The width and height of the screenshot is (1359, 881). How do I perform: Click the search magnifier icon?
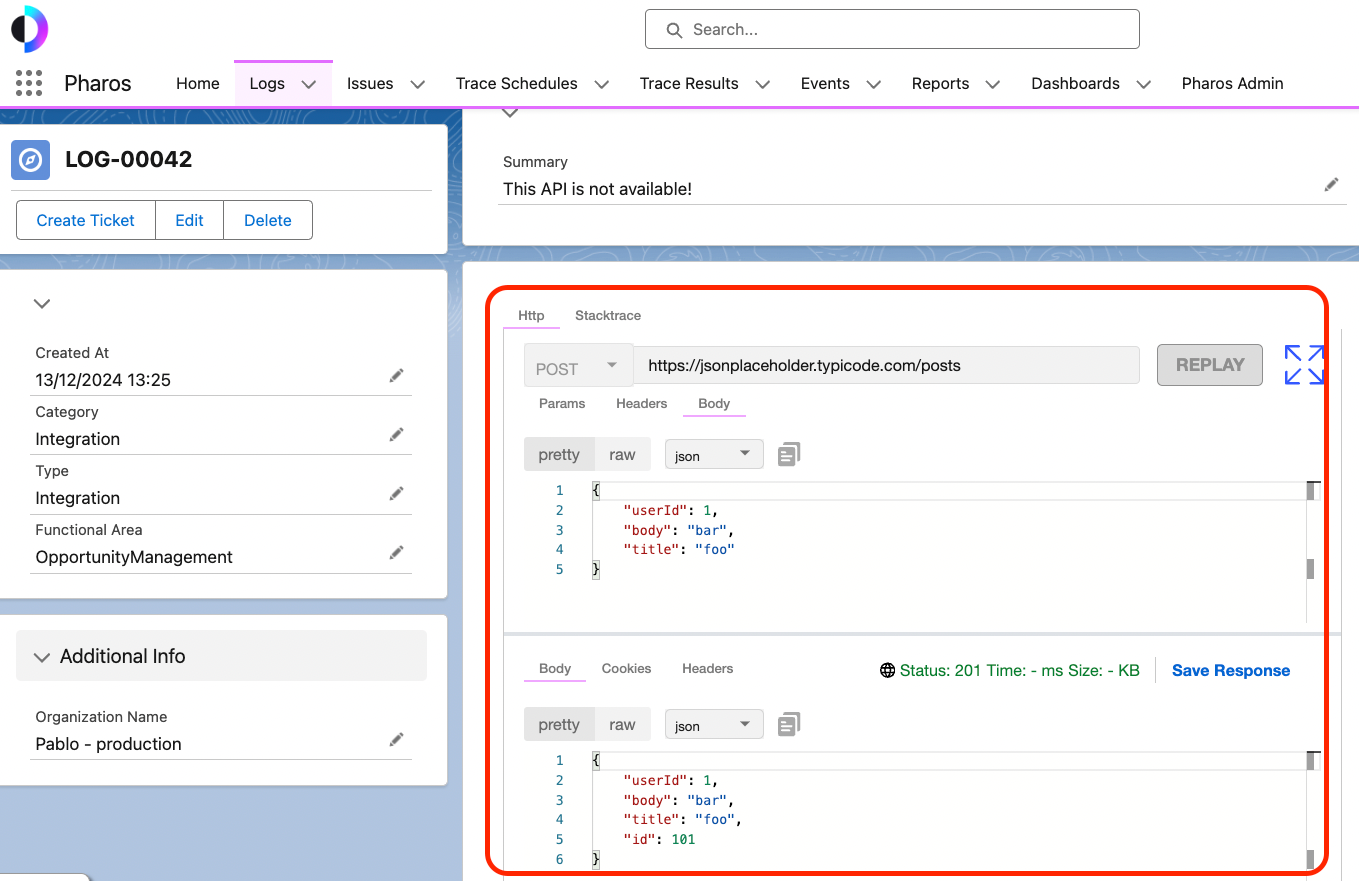(x=674, y=30)
